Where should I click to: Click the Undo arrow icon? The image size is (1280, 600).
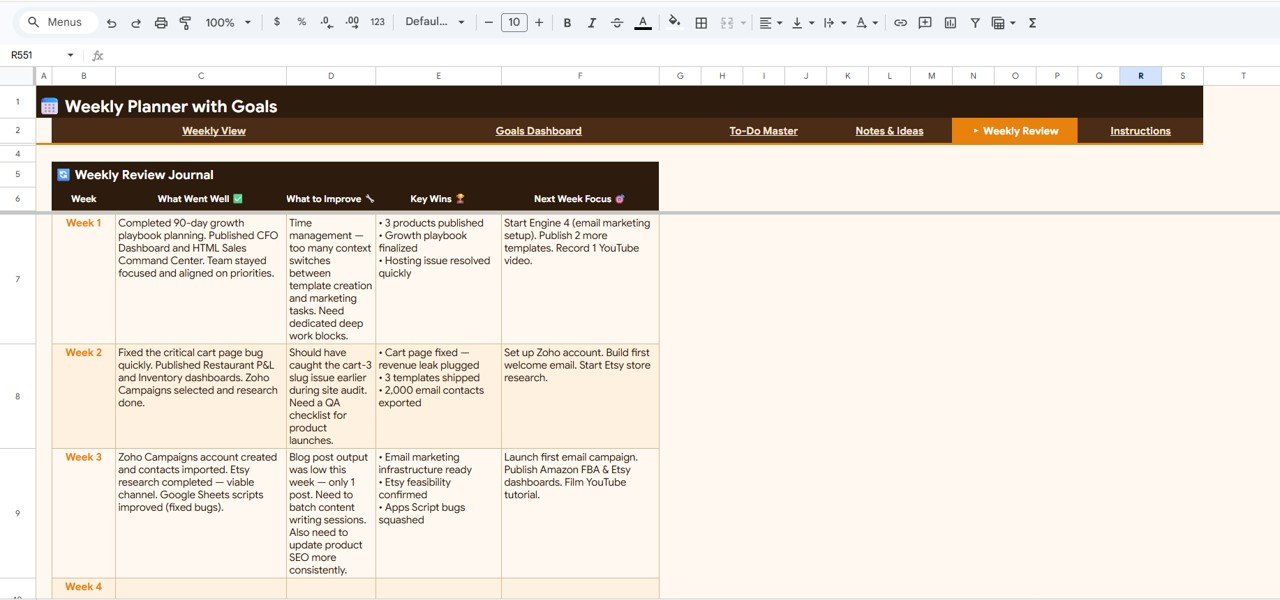[111, 22]
